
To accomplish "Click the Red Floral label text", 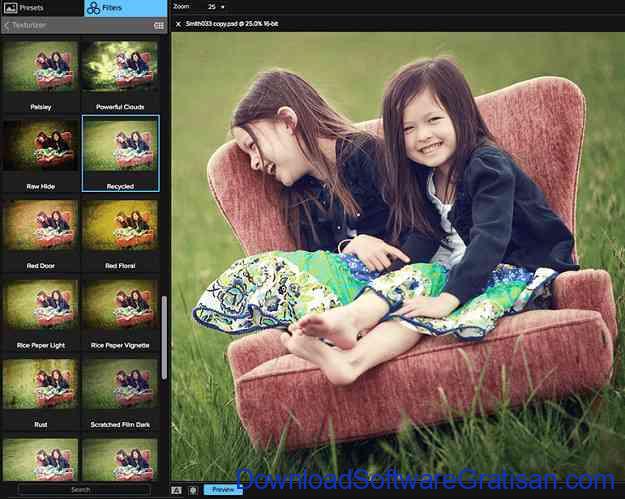I will point(120,265).
